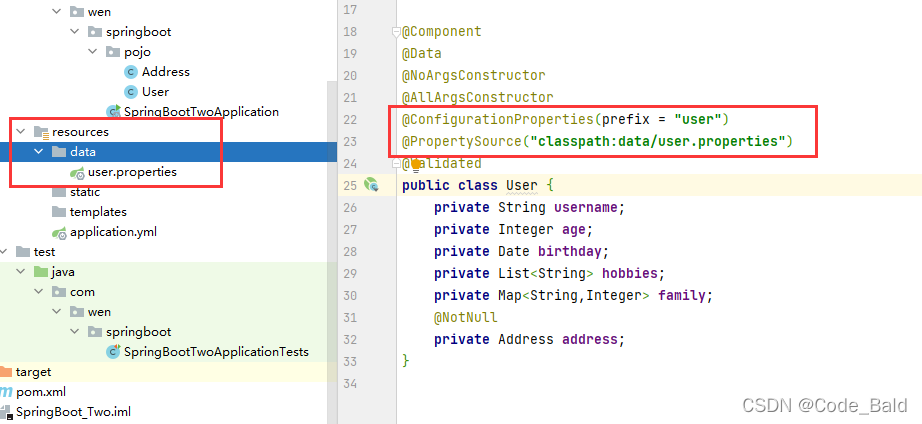922x424 pixels.
Task: Fold annotations using marker at line 18
Action: (396, 32)
